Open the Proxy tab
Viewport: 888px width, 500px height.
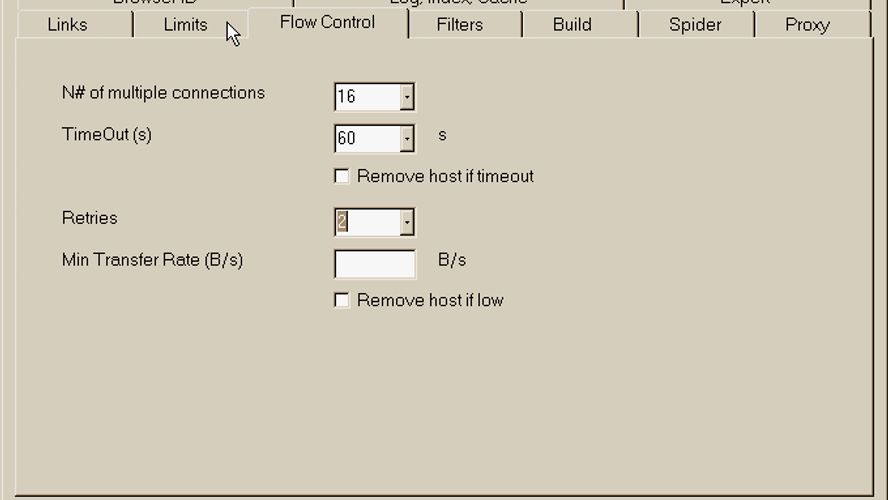(x=807, y=24)
